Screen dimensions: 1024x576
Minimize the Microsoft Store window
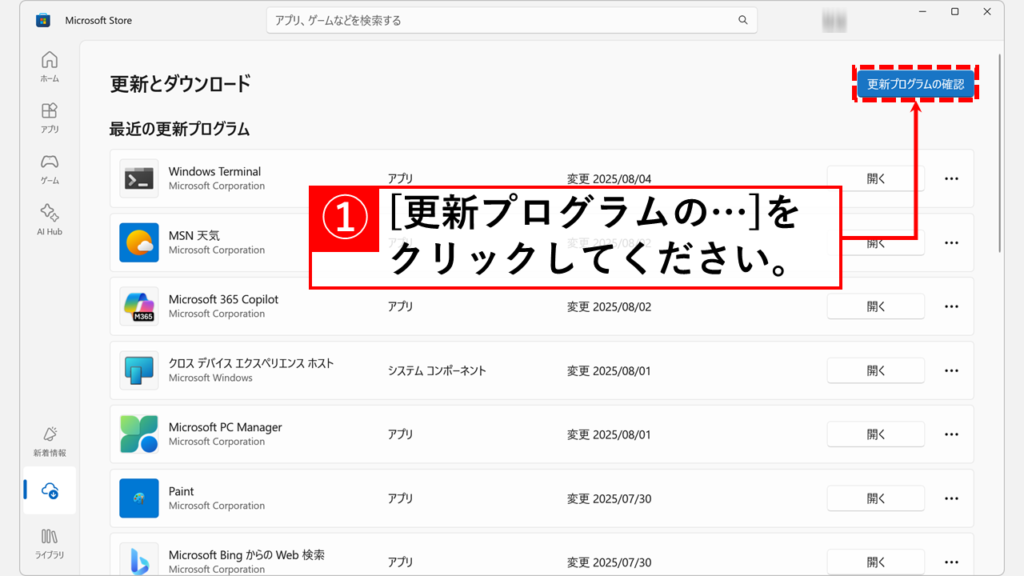pyautogui.click(x=922, y=12)
